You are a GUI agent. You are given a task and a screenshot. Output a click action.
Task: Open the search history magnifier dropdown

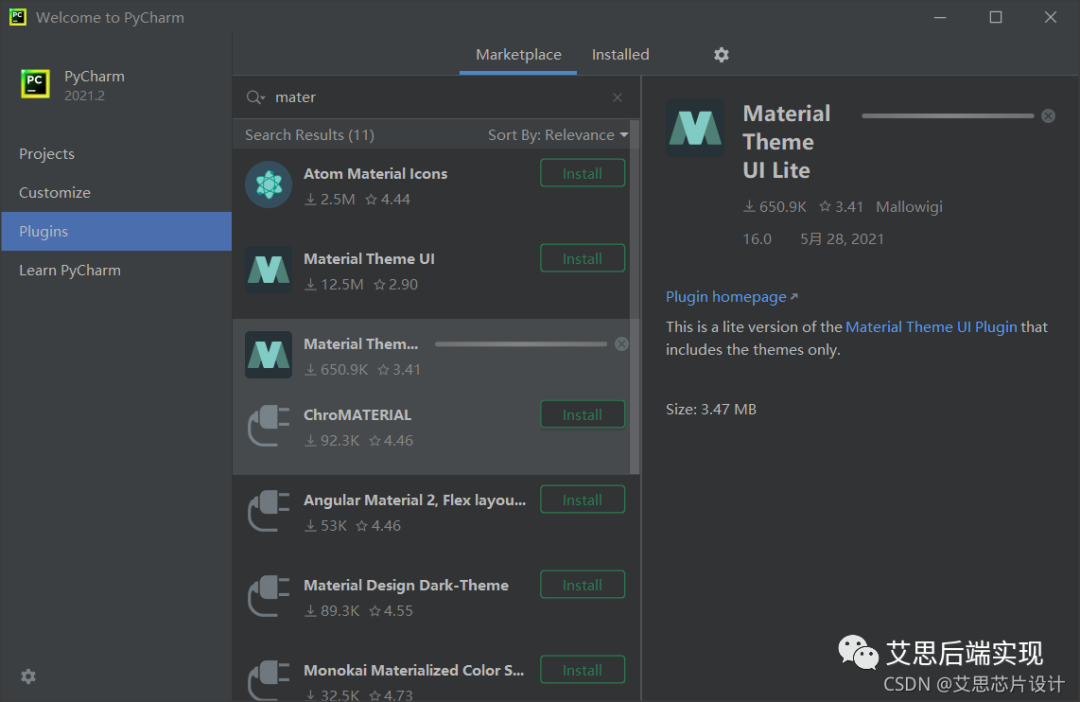256,97
